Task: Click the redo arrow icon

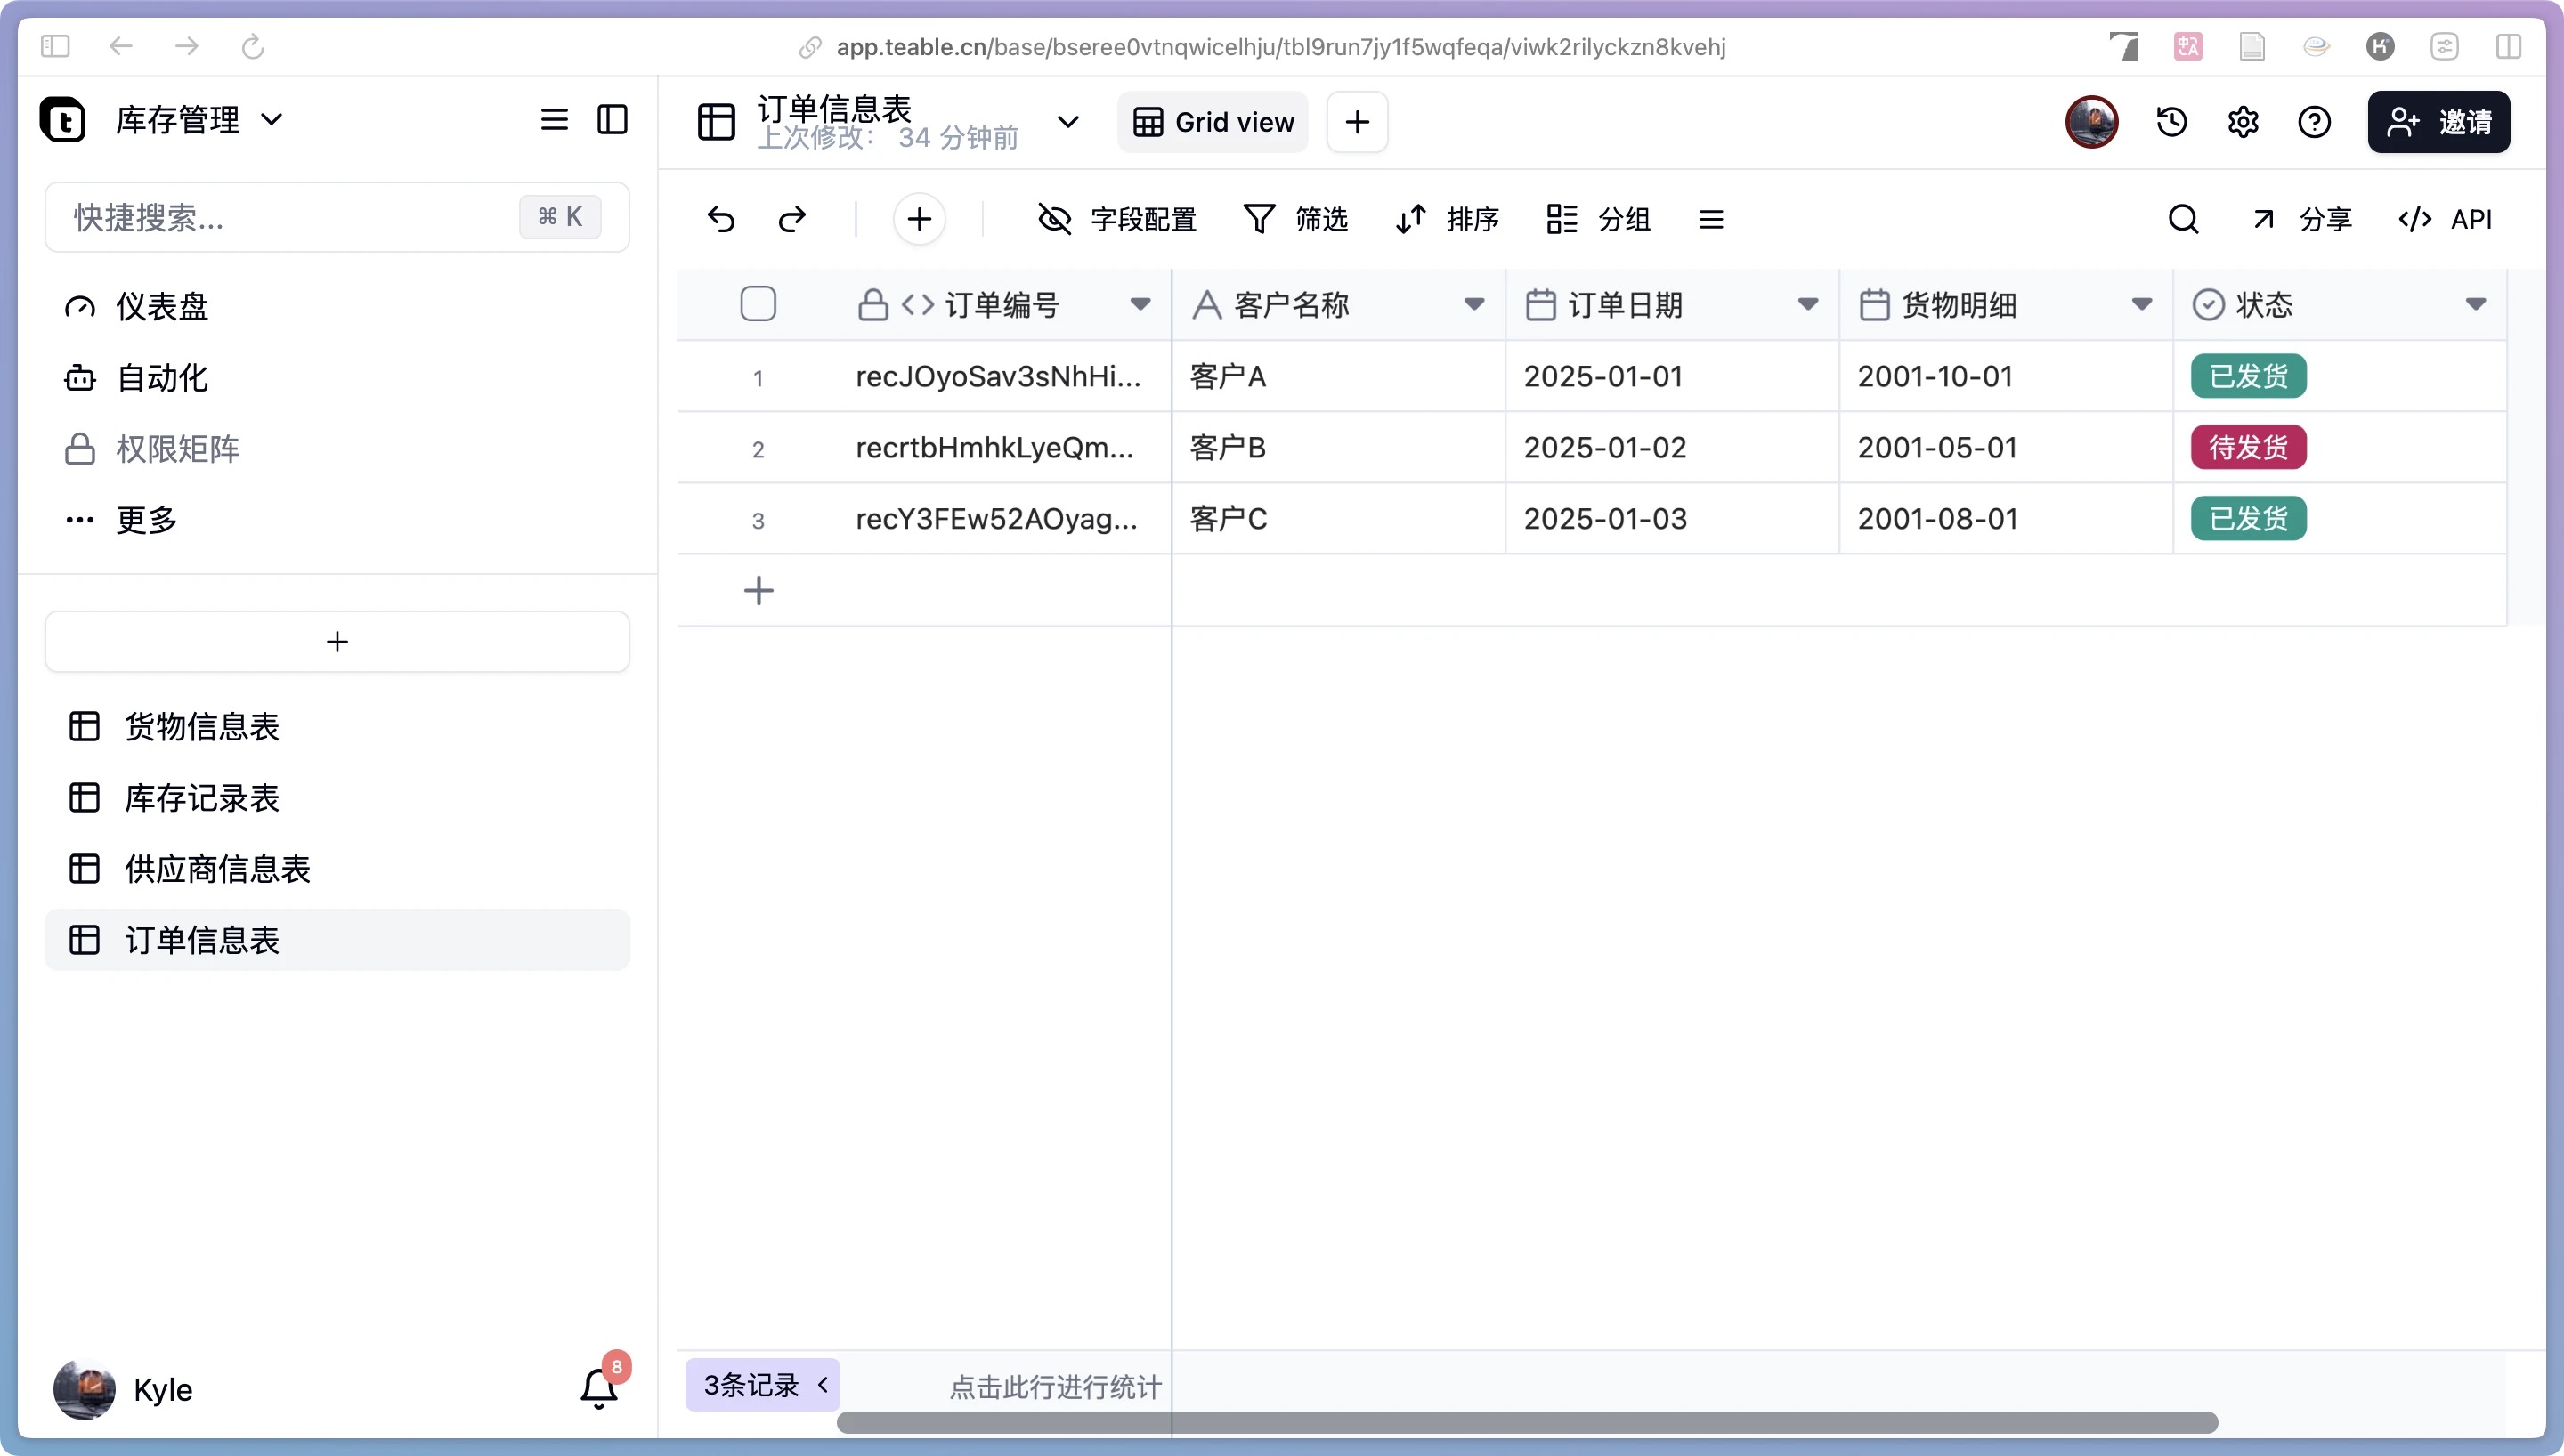Action: point(792,219)
